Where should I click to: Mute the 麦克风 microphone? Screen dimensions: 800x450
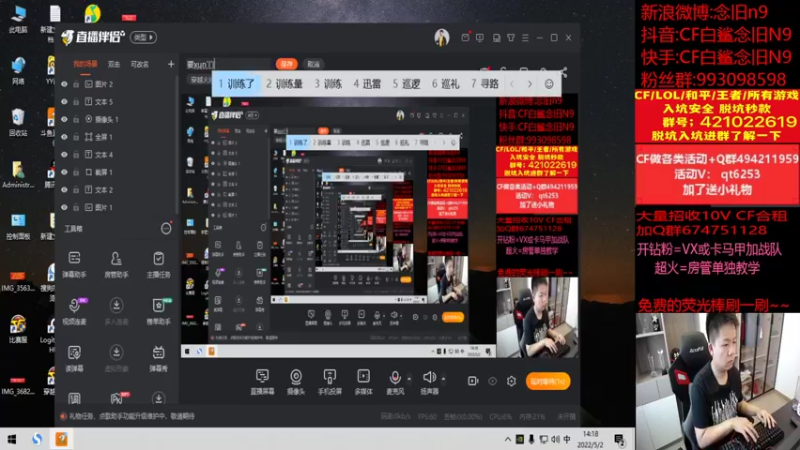click(x=395, y=382)
